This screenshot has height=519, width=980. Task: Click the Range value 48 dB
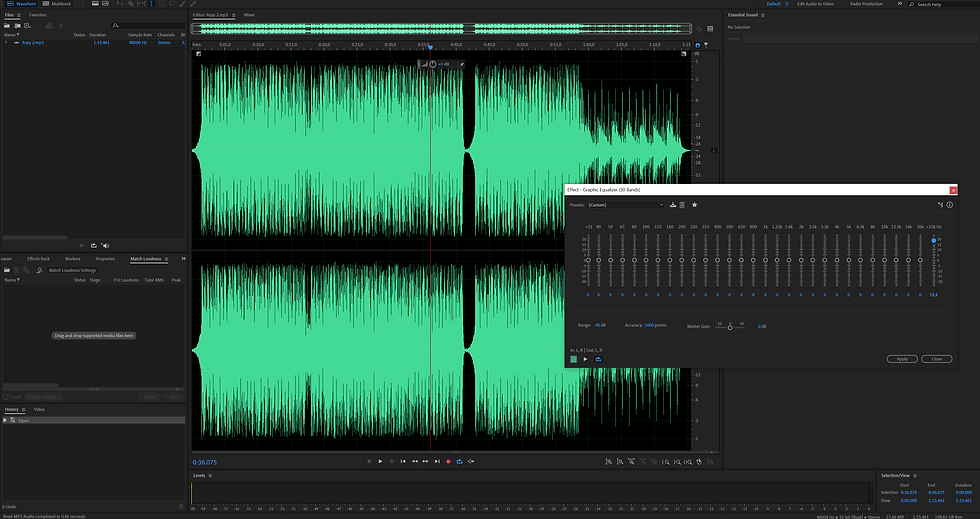click(x=600, y=326)
